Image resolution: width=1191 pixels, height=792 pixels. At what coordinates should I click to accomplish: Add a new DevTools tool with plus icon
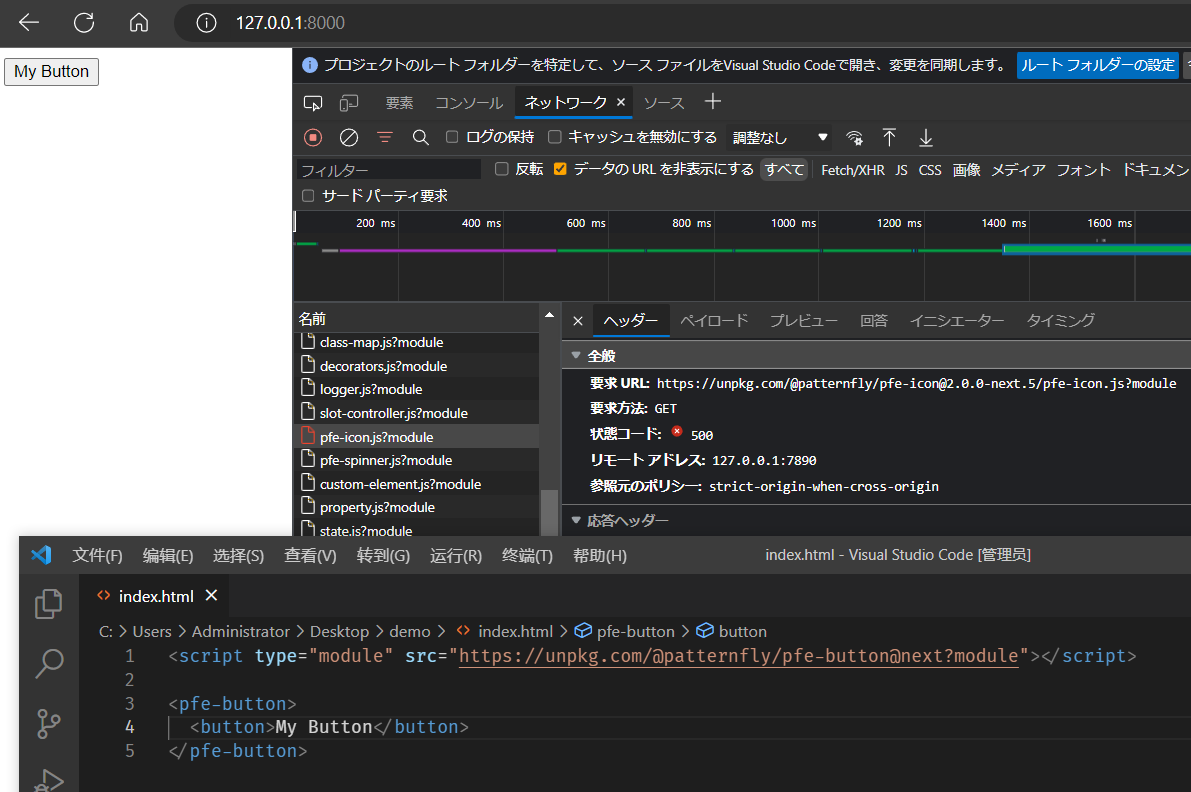tap(712, 101)
